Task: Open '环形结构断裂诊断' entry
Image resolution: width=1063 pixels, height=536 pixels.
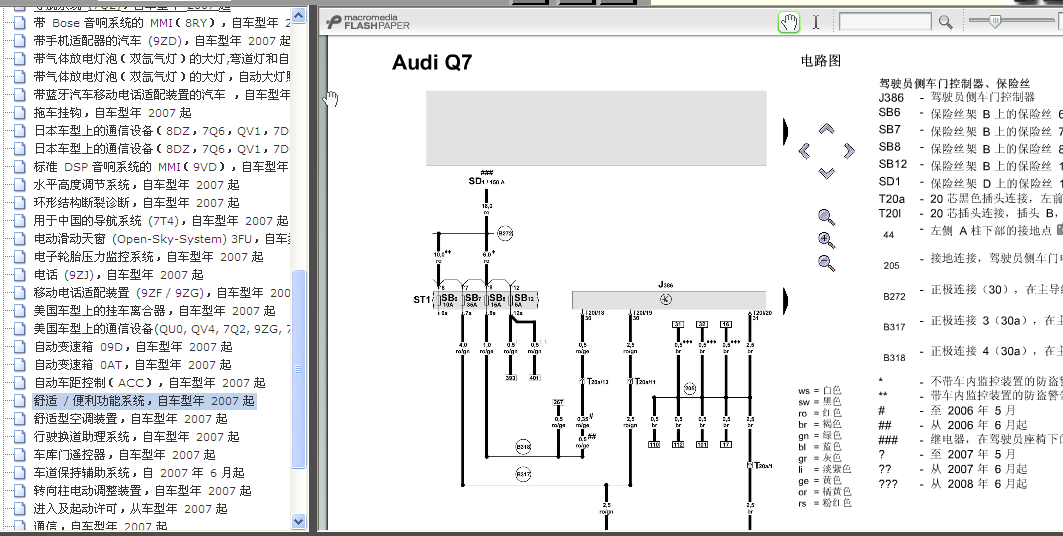Action: pos(136,203)
